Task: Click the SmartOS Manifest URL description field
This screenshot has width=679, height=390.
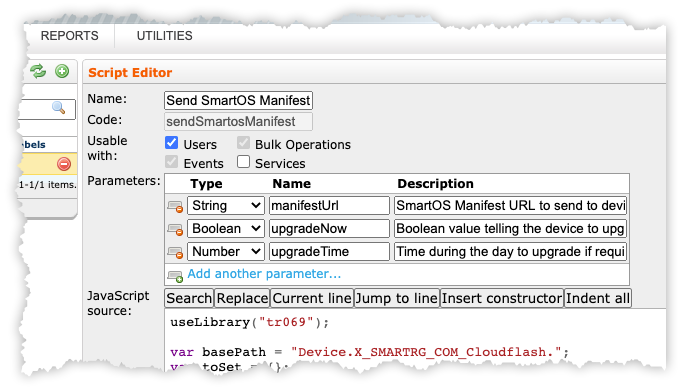Action: click(511, 205)
